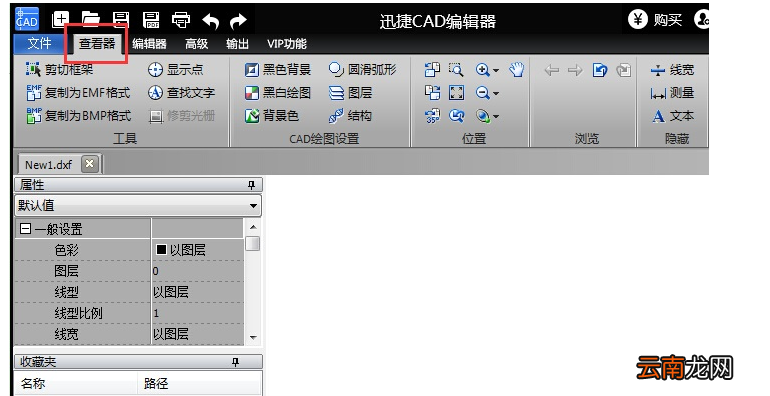The image size is (770, 396).
Task: Toggle 圆滑弧形 option
Action: (x=362, y=70)
